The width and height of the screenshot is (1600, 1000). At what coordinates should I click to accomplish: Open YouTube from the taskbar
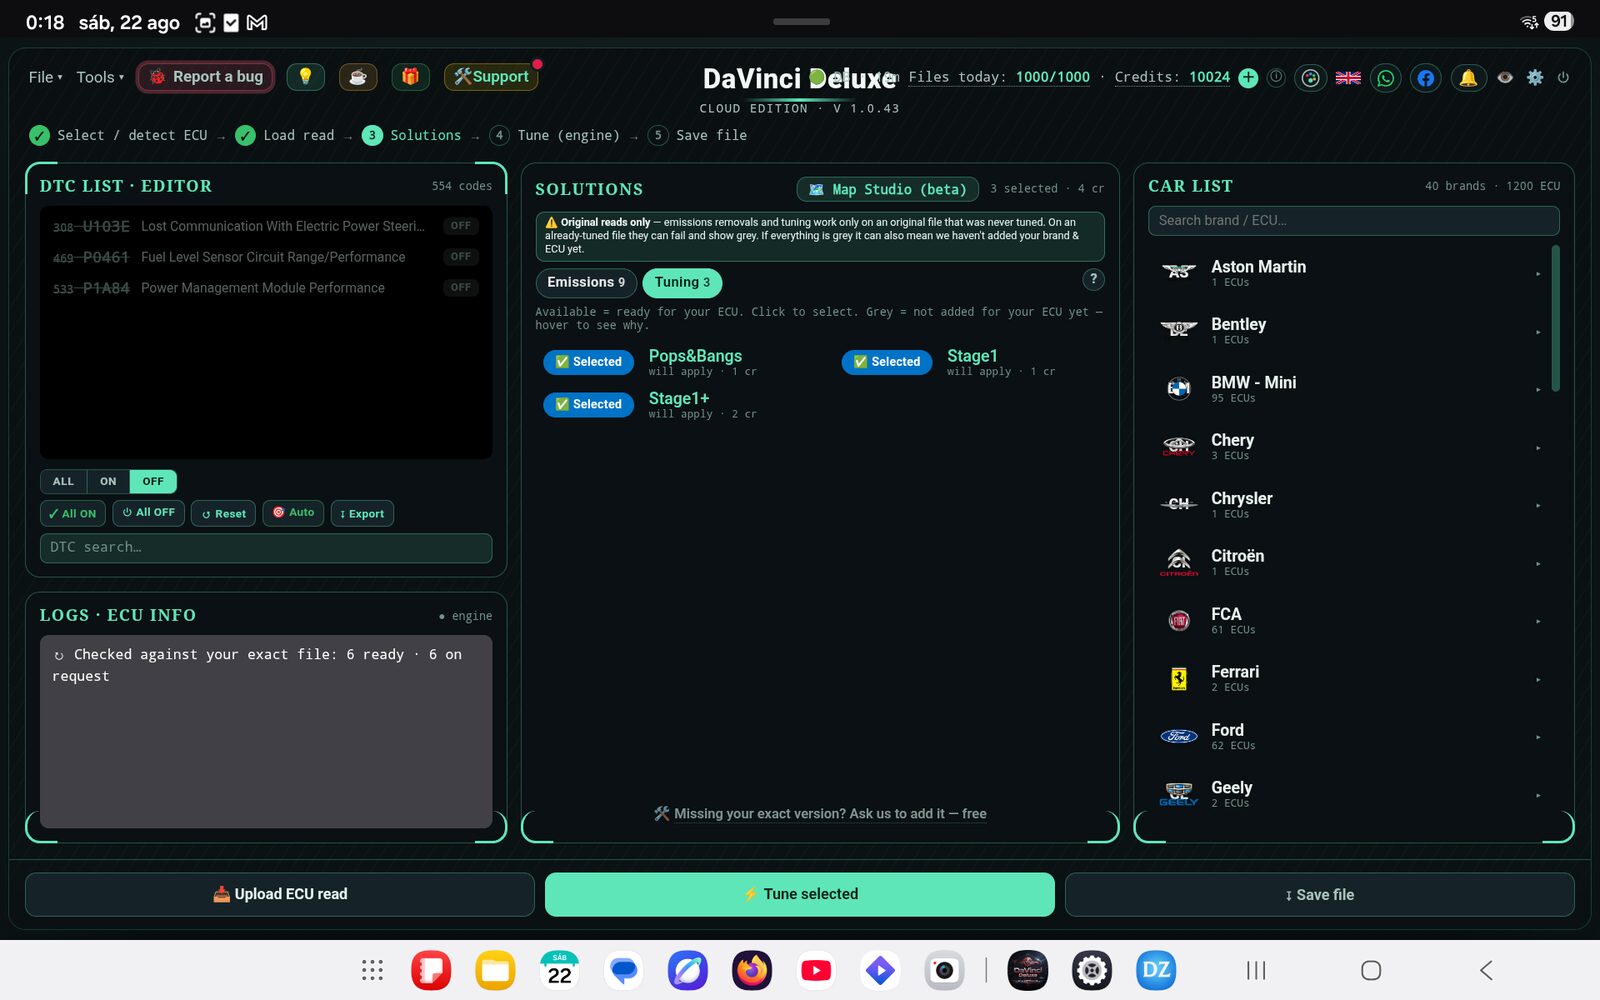point(816,970)
